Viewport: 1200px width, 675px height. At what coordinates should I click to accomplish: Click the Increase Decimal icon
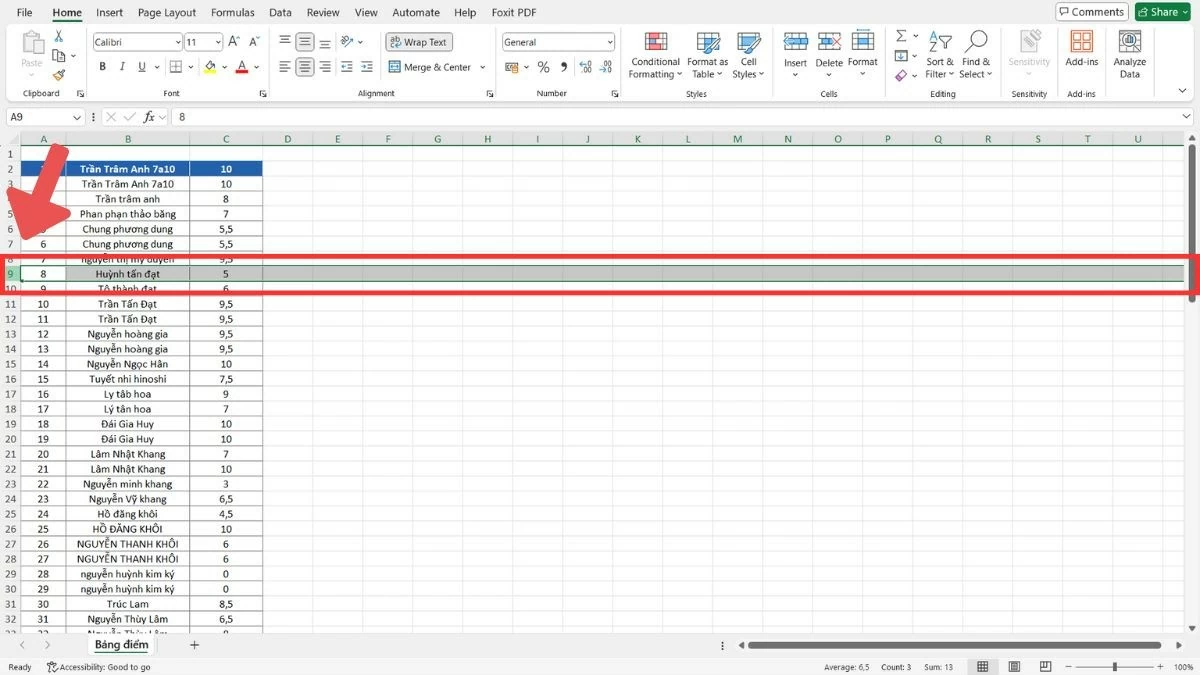(585, 67)
